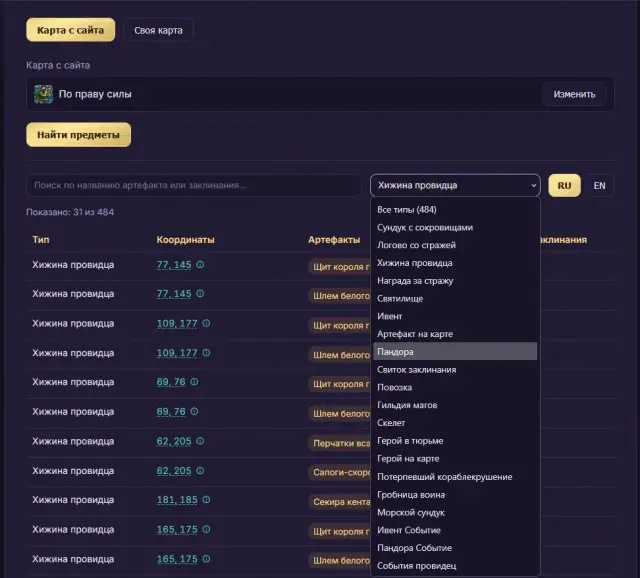The height and width of the screenshot is (578, 640).
Task: Open coordinates link 165, 175 in 'Щит короля' row
Action: point(177,530)
